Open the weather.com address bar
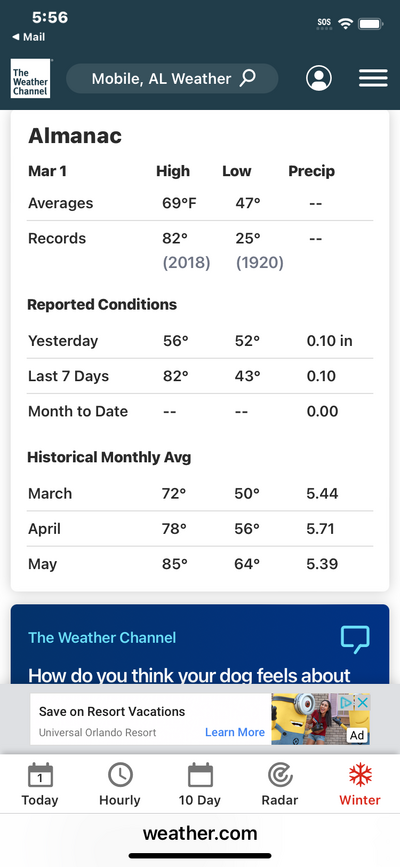 pyautogui.click(x=200, y=833)
